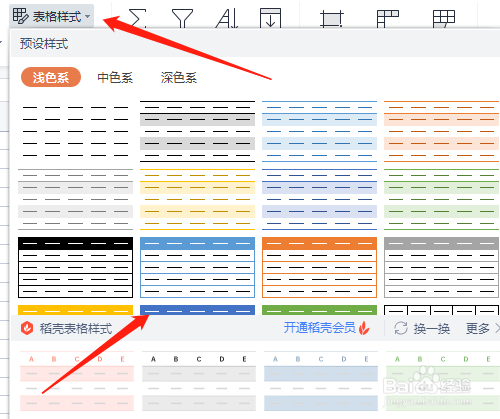The image size is (500, 419).
Task: Select the light blue striped style
Action: pyautogui.click(x=319, y=131)
